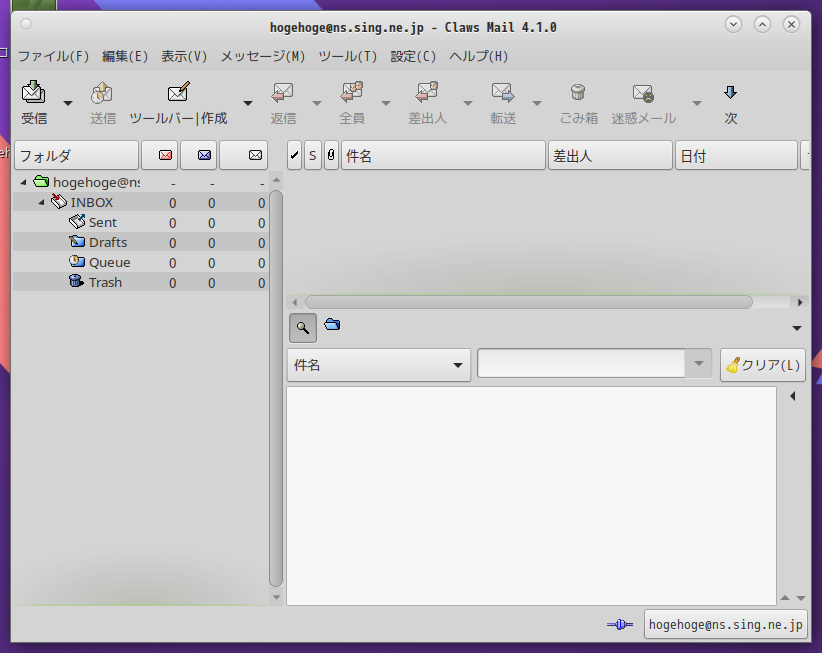Open the 編集(E) menu

(x=125, y=56)
